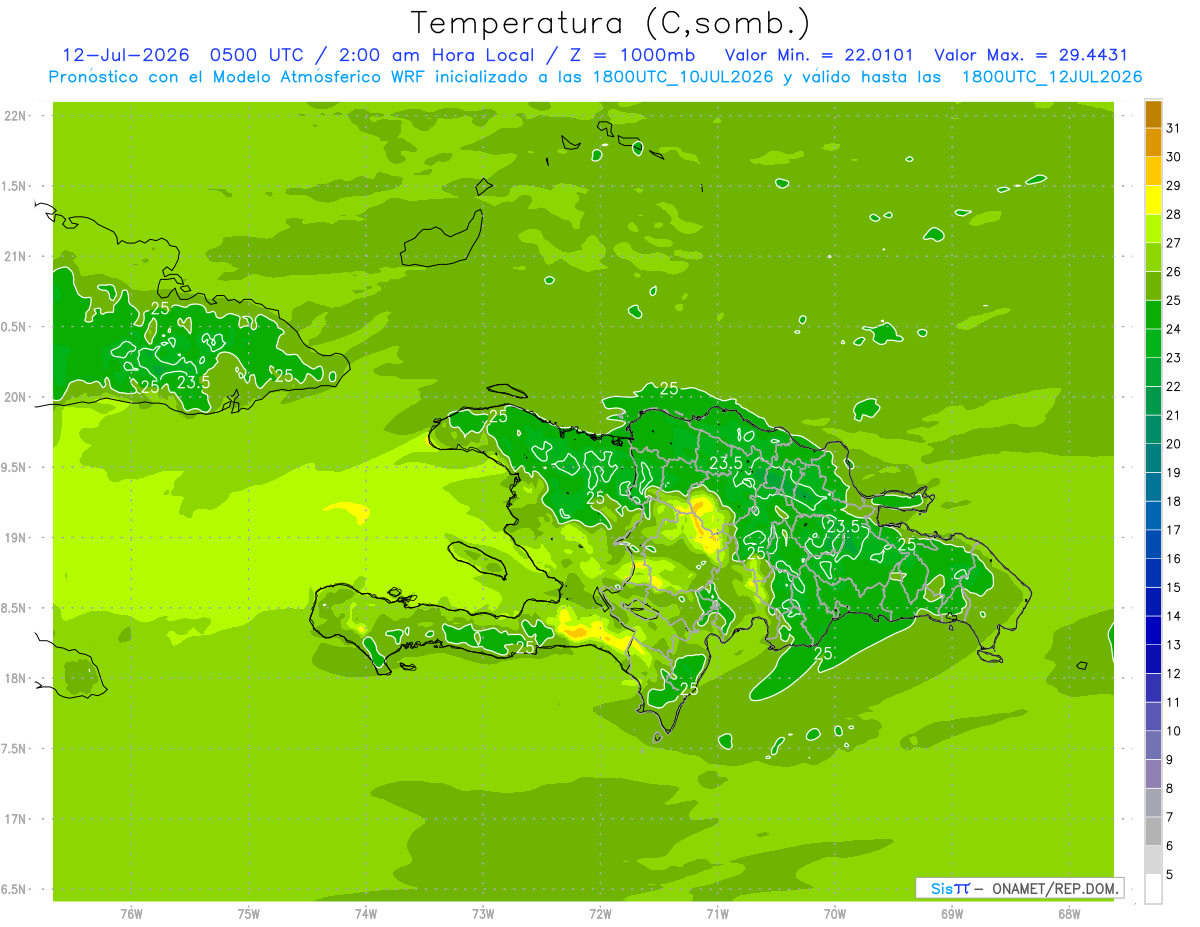Click the '74W' longitude label

(x=366, y=913)
